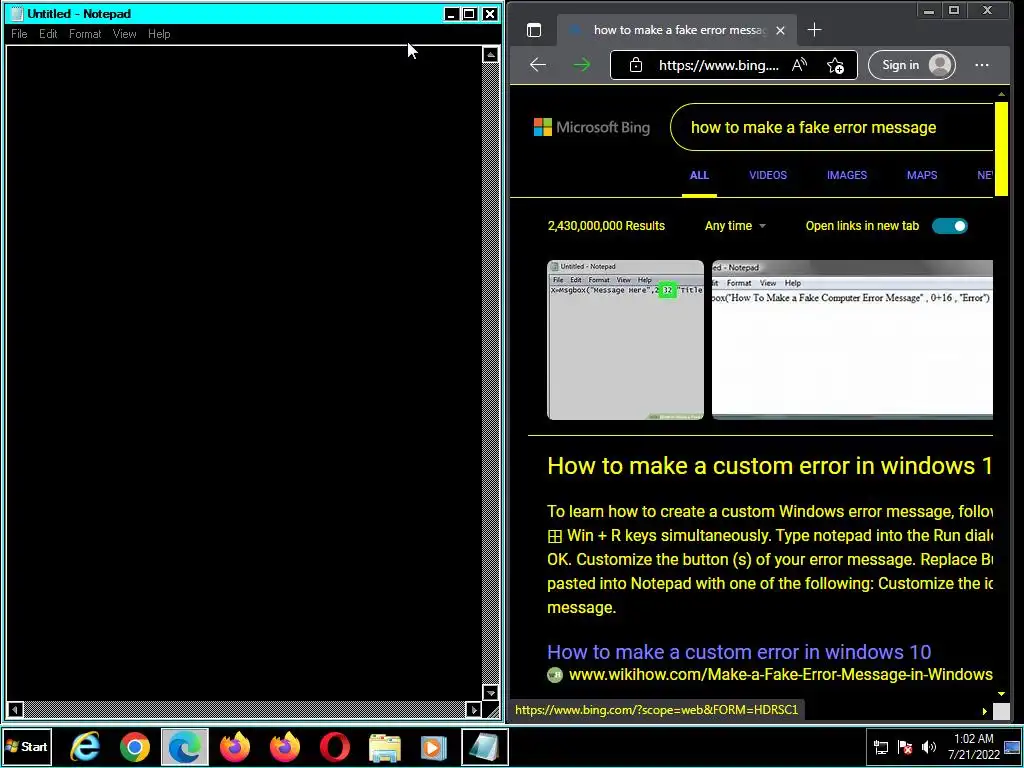Click the Start button
The height and width of the screenshot is (768, 1024).
pos(27,746)
